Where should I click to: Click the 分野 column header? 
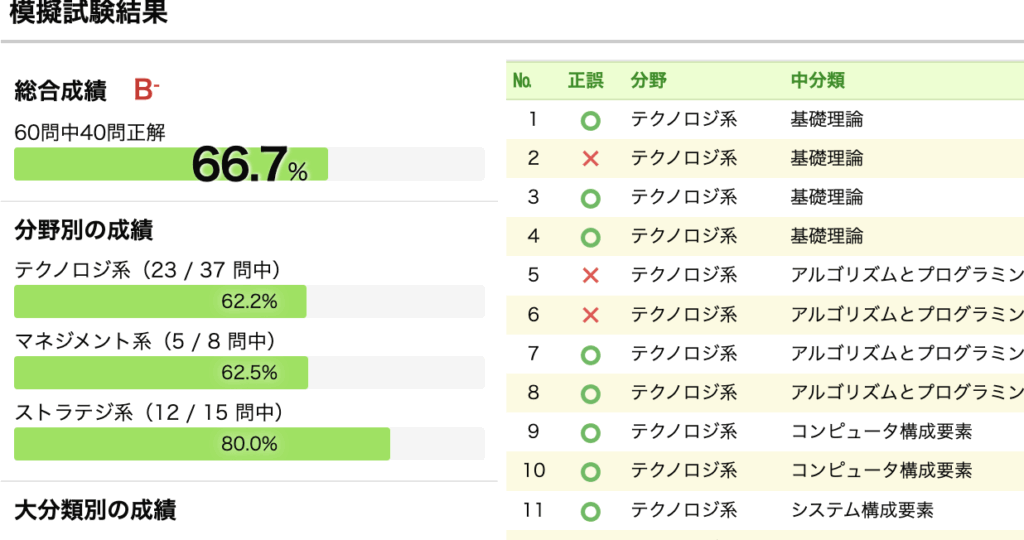(649, 81)
